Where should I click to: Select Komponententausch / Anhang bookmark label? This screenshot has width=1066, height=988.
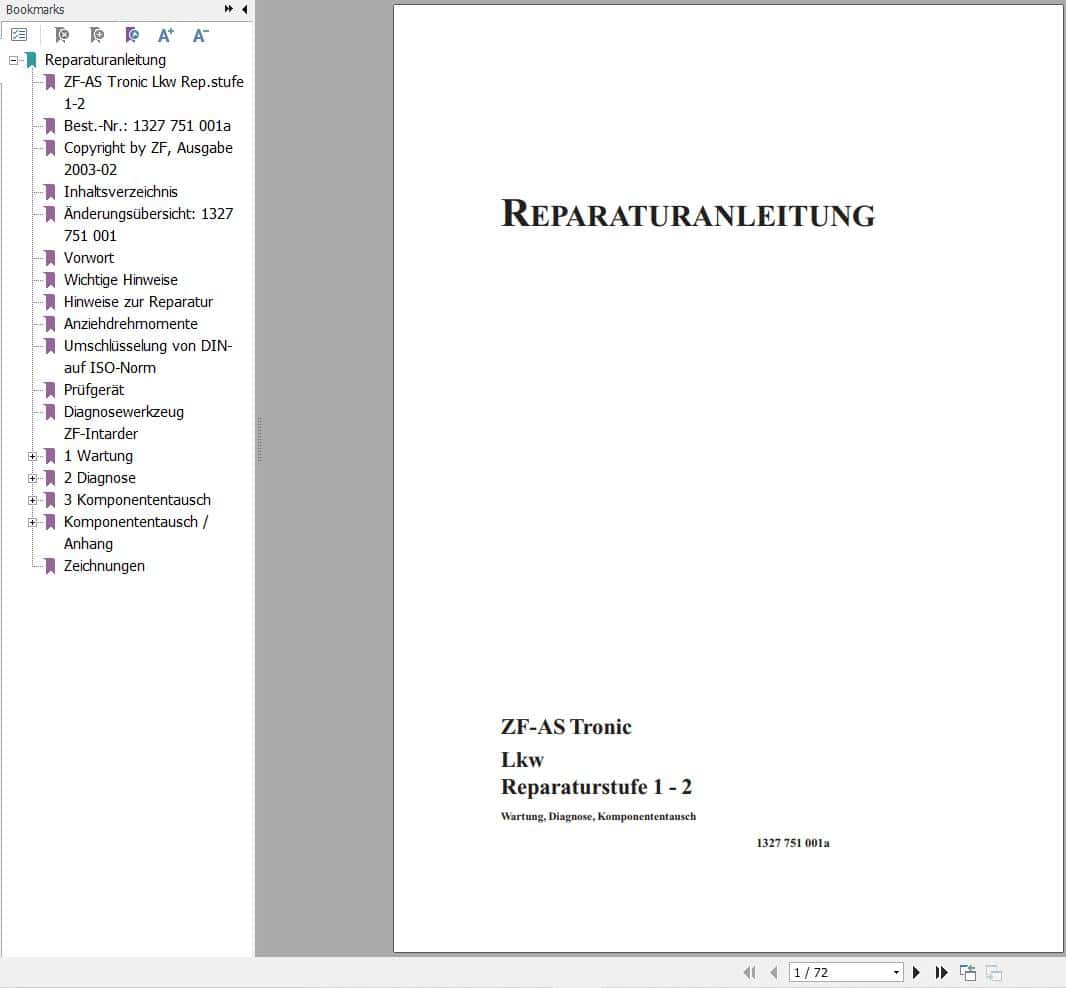tap(136, 532)
